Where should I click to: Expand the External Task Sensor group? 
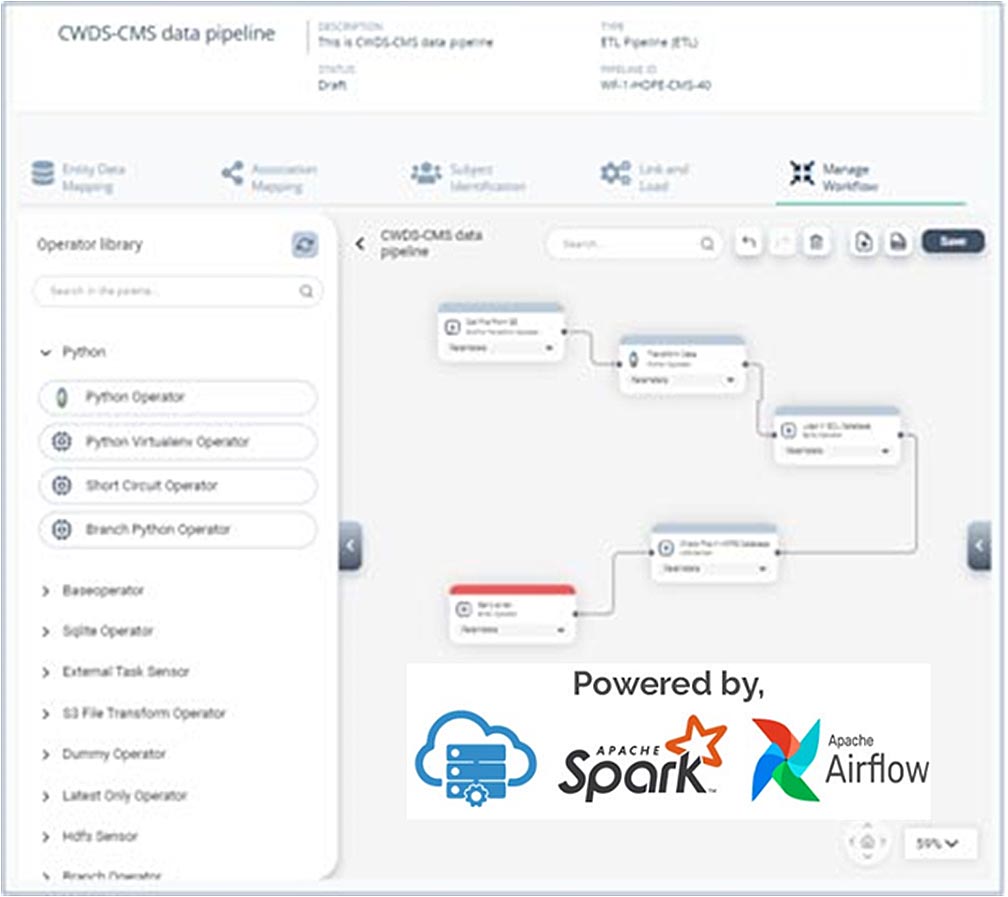pyautogui.click(x=46, y=673)
